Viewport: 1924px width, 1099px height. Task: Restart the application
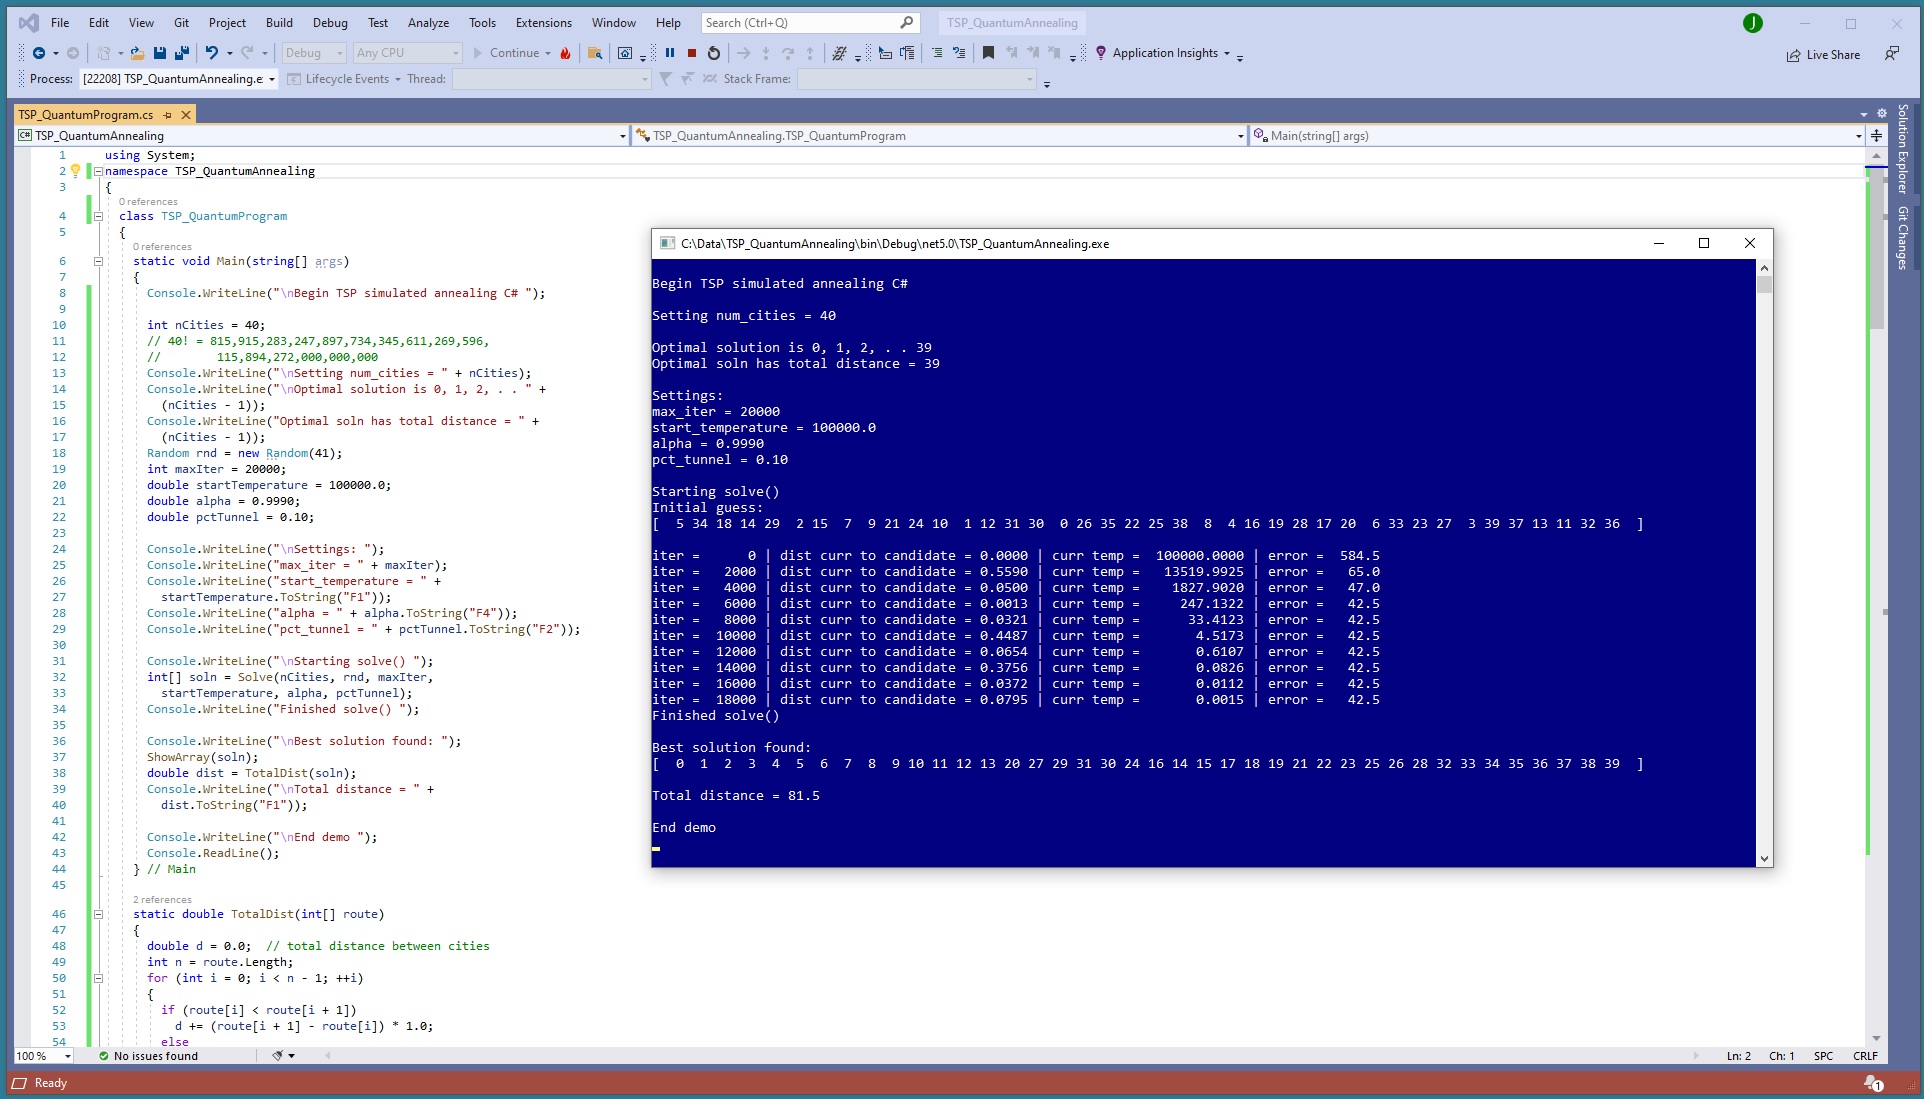[713, 53]
